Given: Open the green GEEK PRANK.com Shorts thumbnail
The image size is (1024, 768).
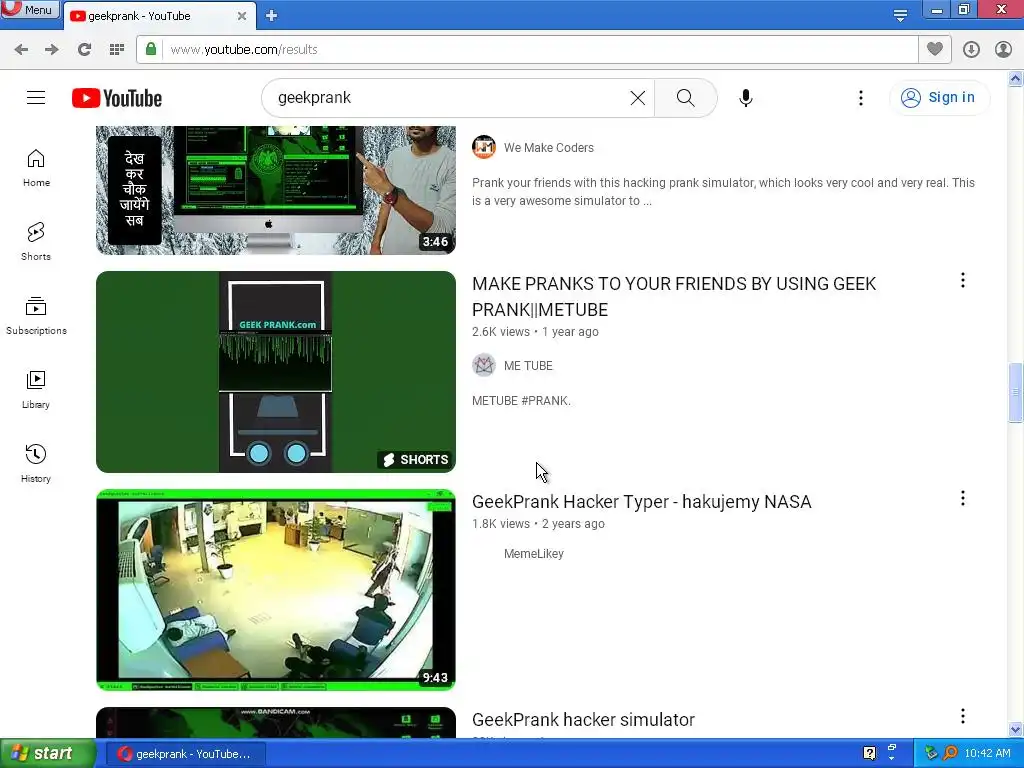Looking at the screenshot, I should click(276, 372).
